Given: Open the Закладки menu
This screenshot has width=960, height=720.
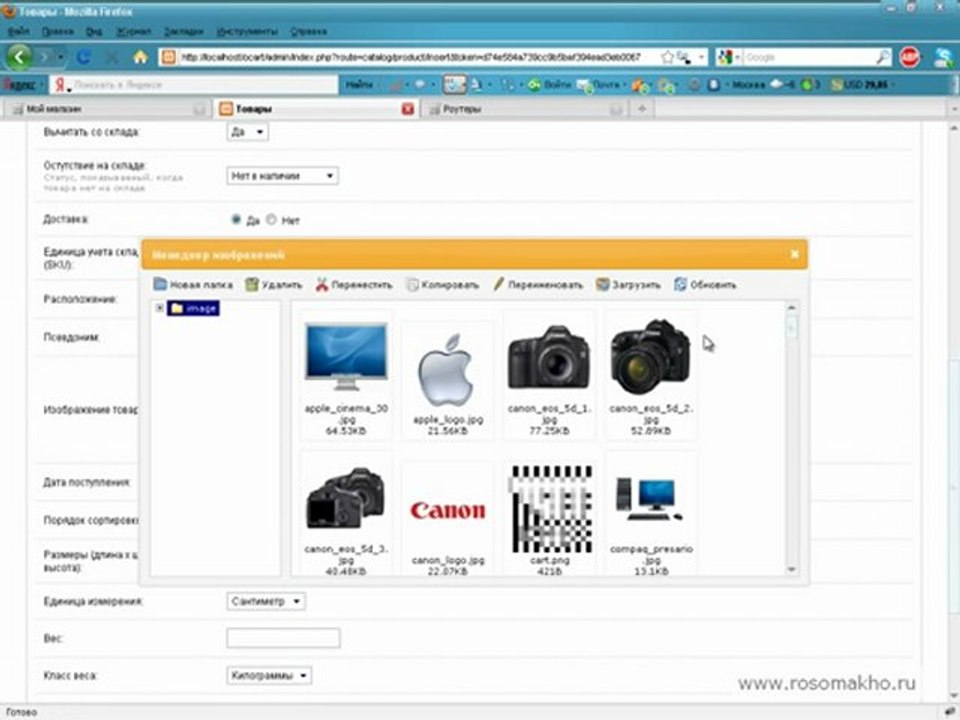Looking at the screenshot, I should coord(184,31).
